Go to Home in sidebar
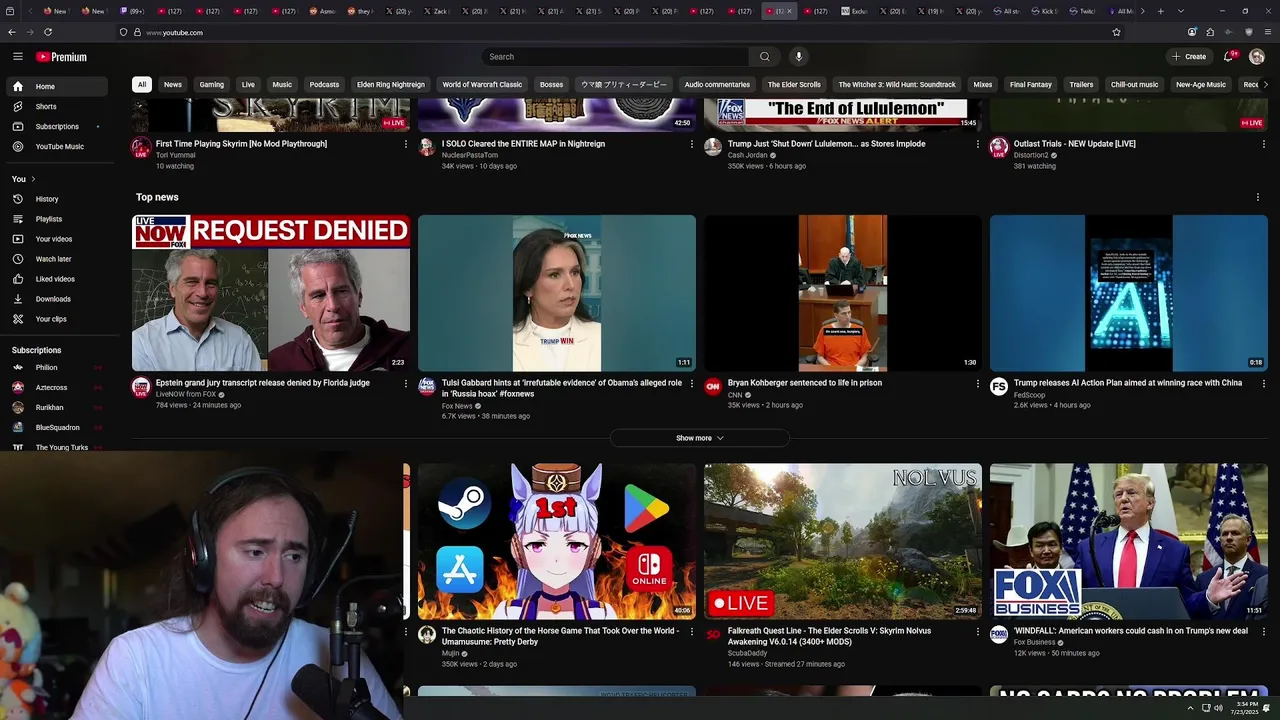The height and width of the screenshot is (720, 1280). 56,86
